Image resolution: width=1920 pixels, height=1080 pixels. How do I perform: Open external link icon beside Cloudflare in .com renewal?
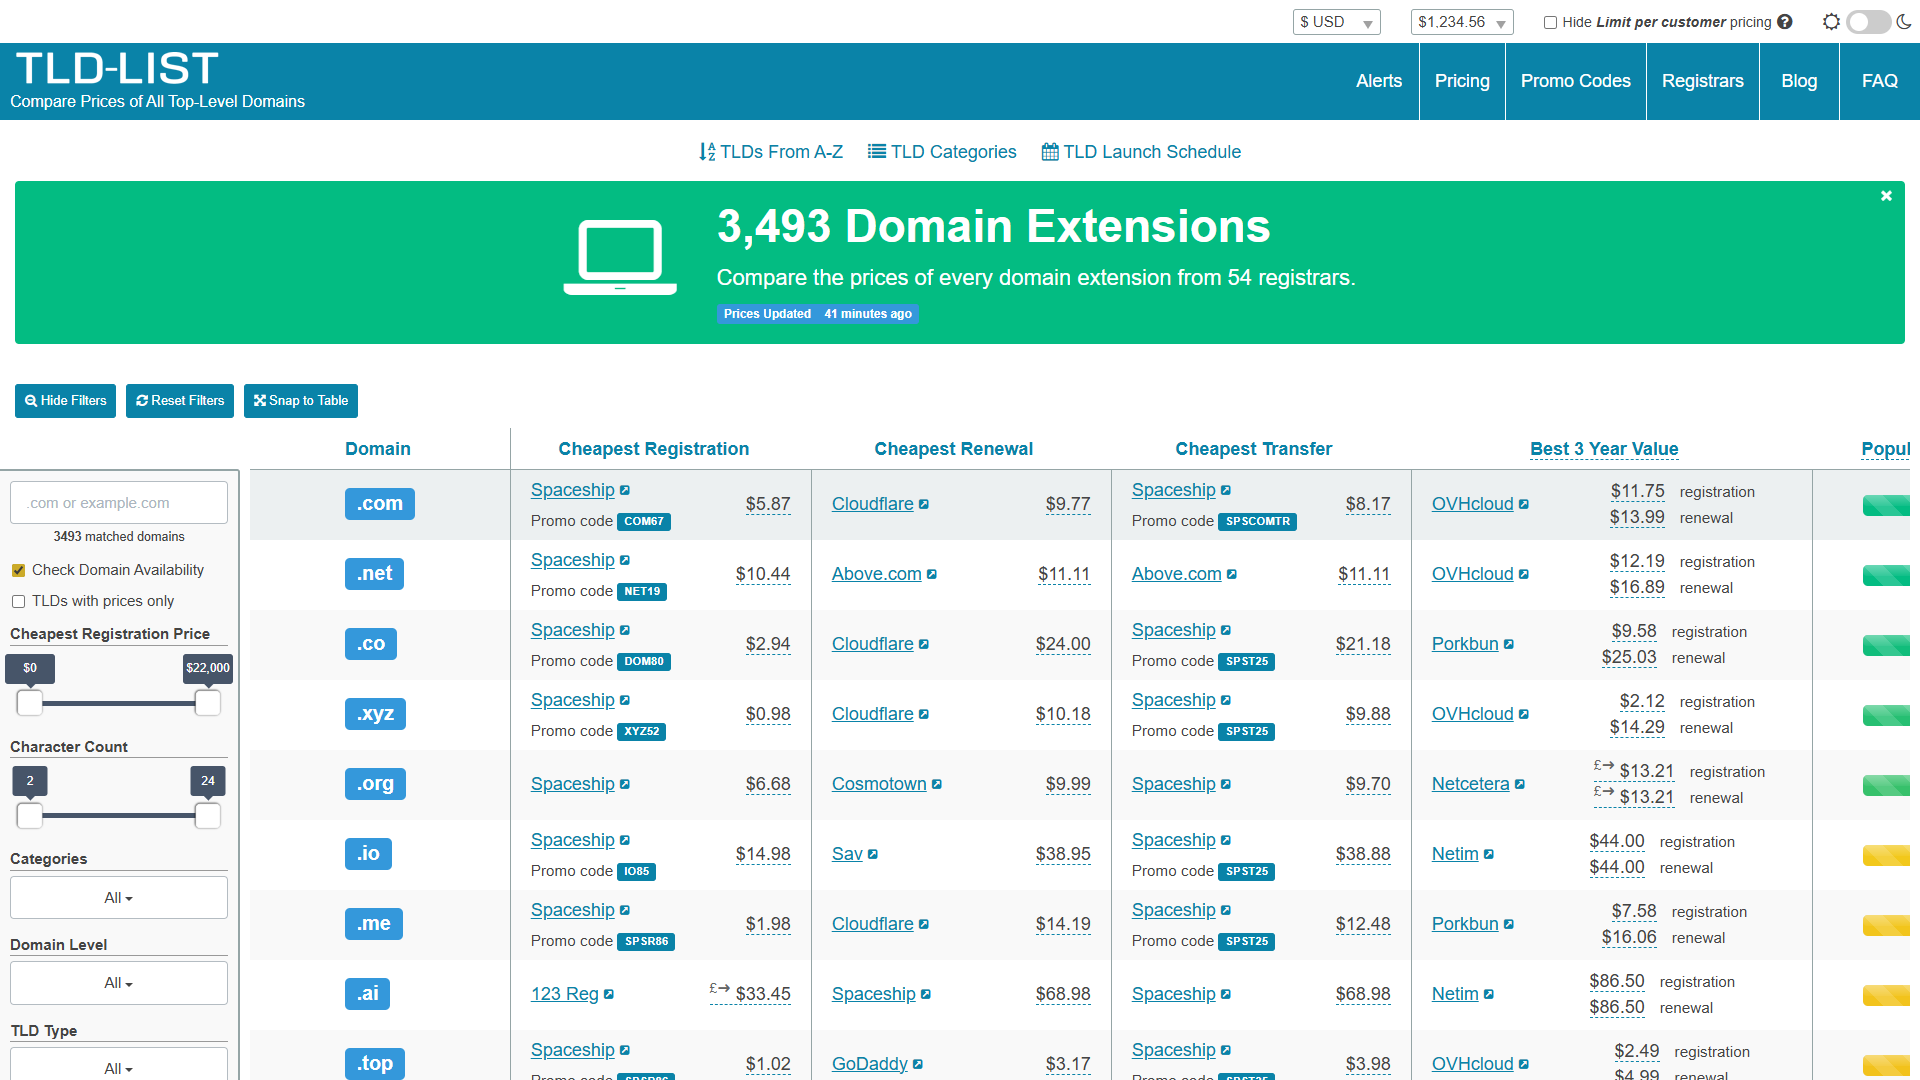[924, 504]
